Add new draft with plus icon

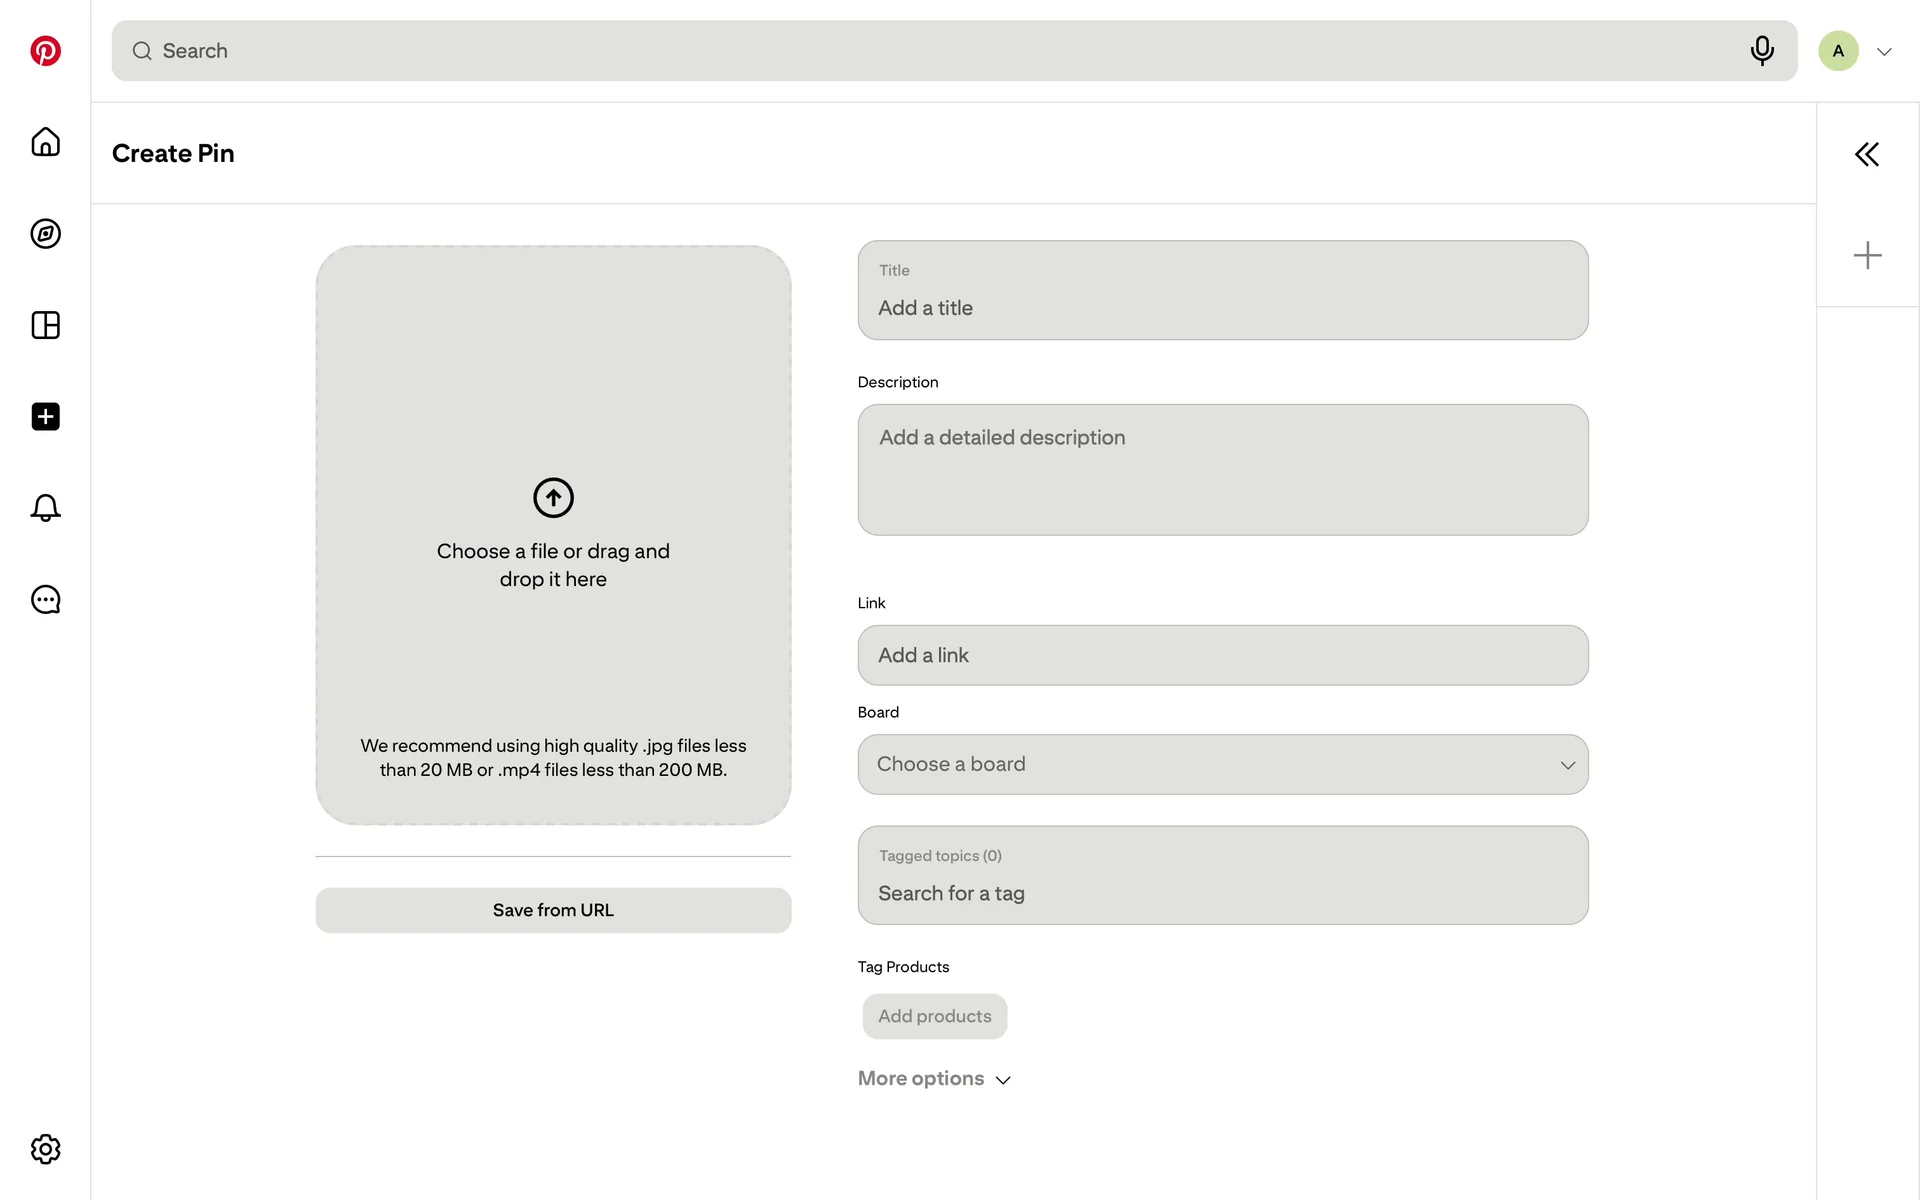tap(1867, 255)
